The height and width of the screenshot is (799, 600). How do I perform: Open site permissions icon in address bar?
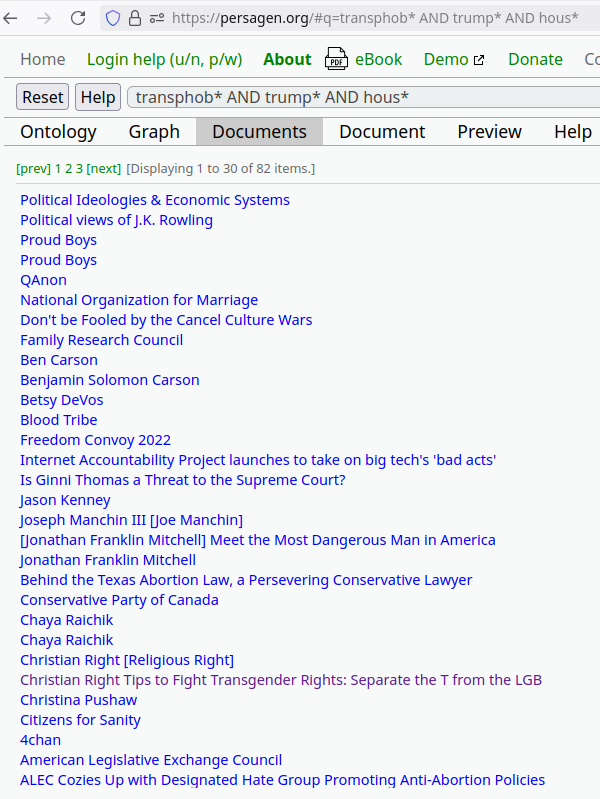[157, 18]
